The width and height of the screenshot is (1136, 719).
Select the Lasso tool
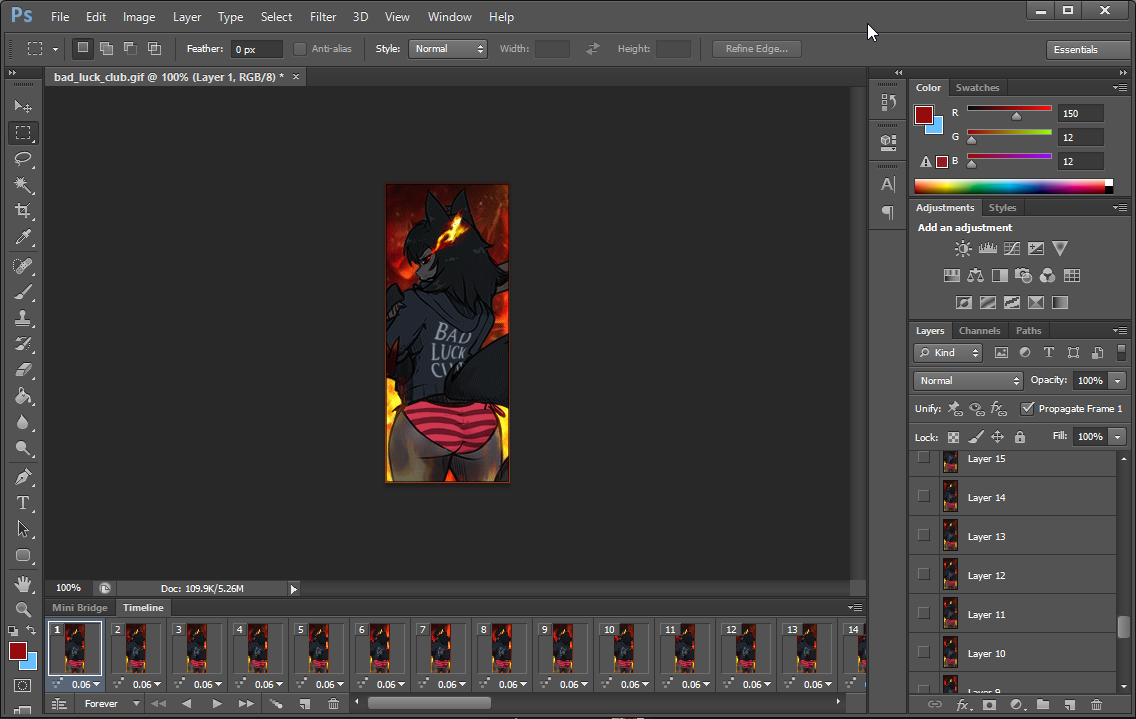click(23, 159)
